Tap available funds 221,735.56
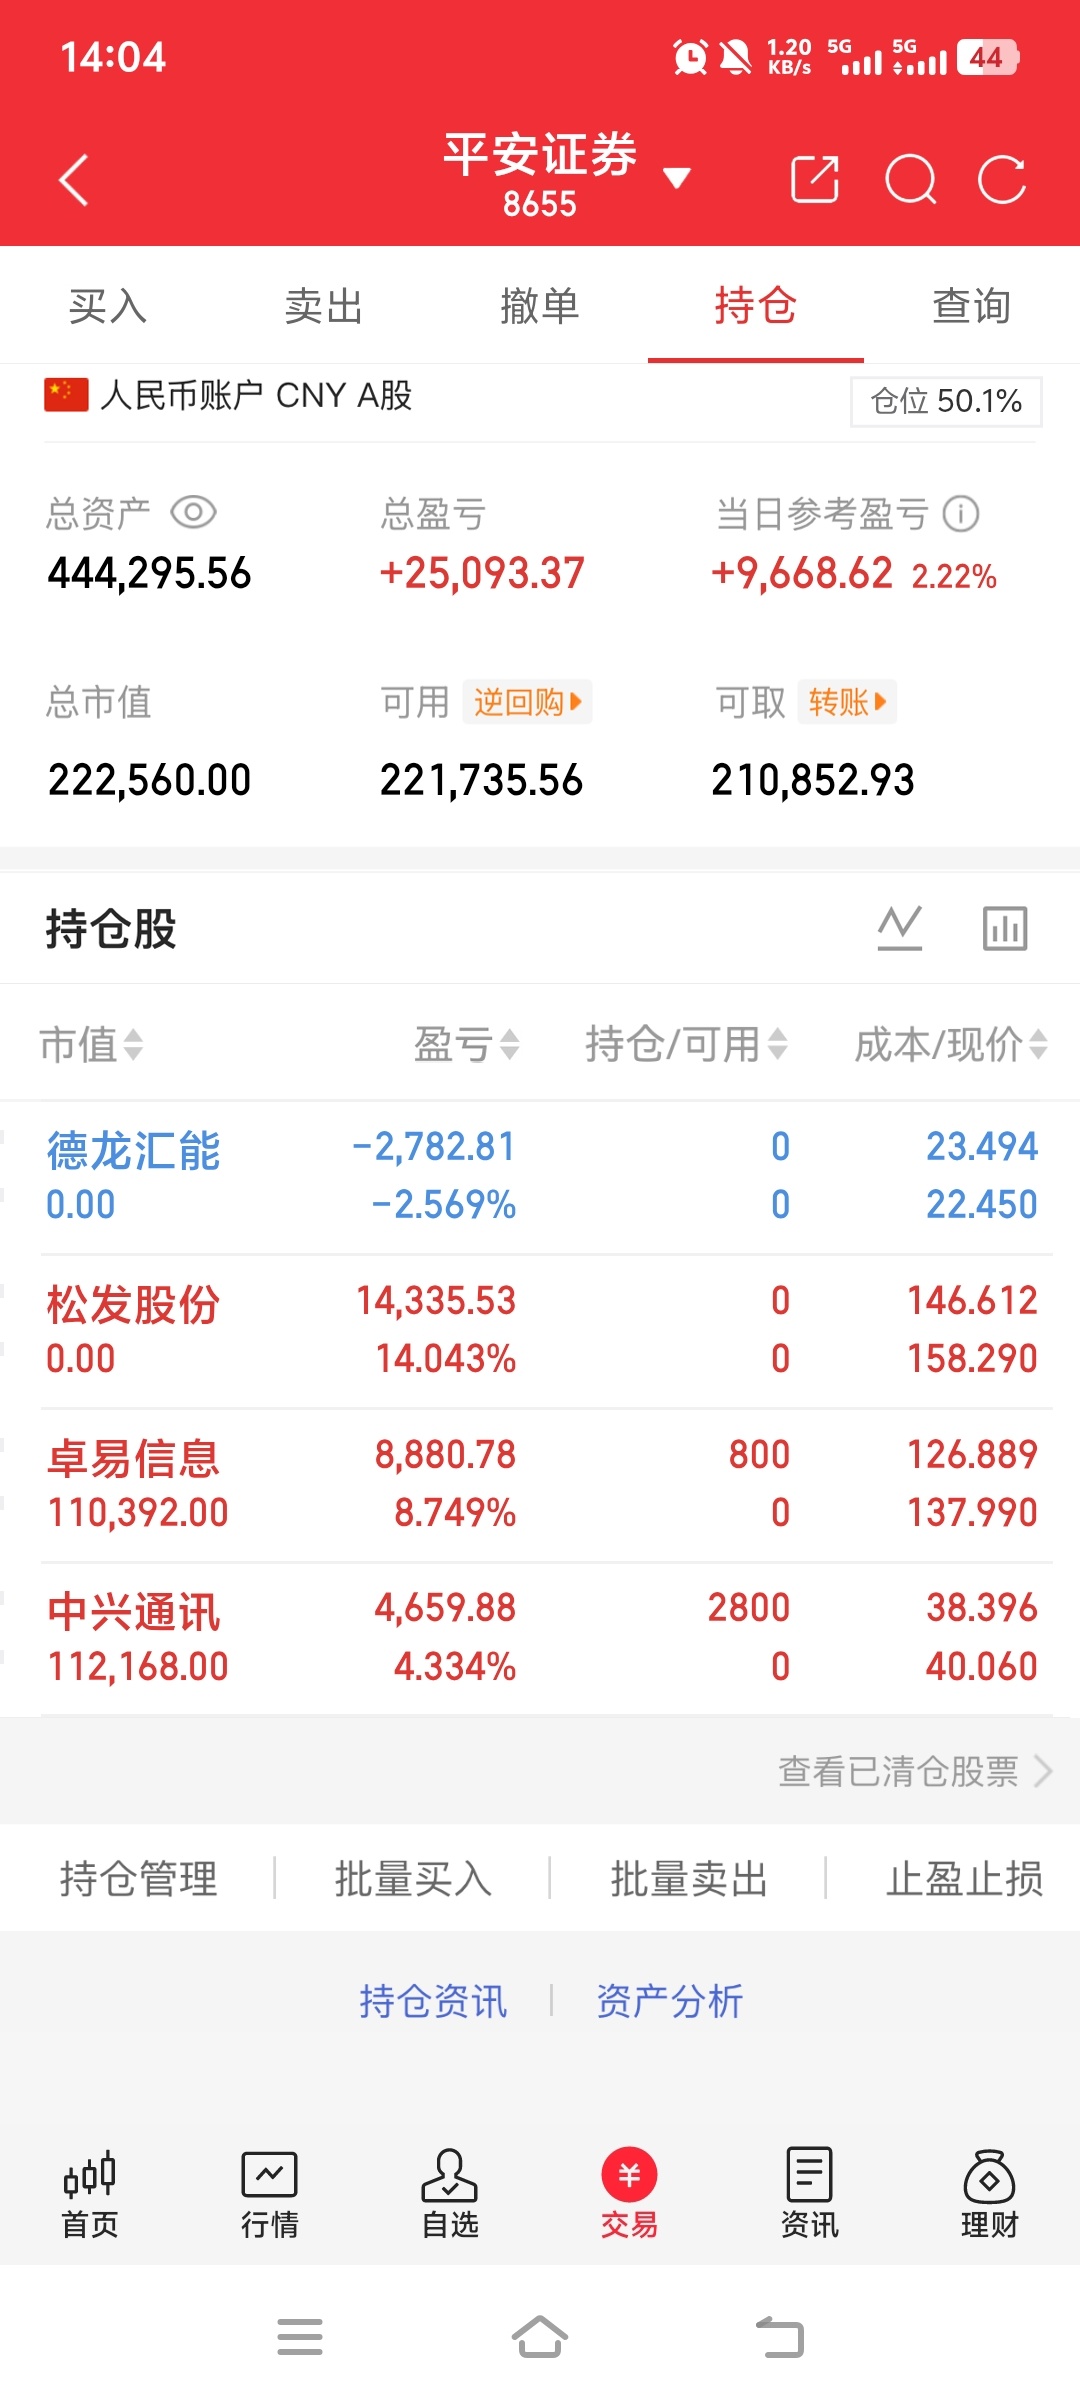 tap(481, 780)
